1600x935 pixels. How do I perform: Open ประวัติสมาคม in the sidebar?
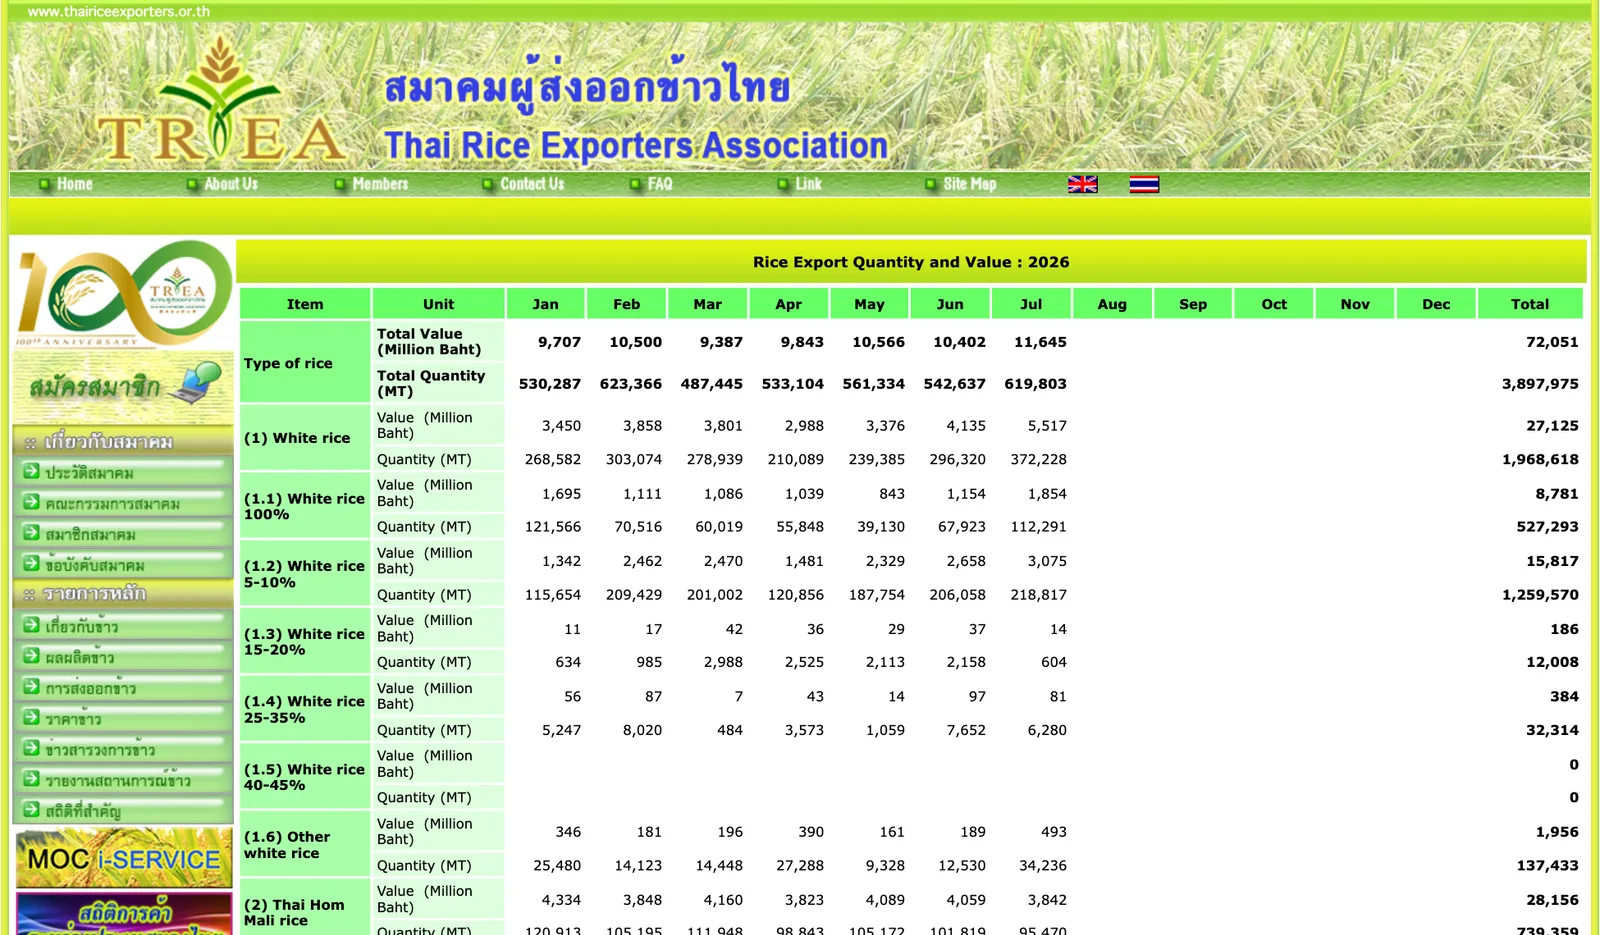click(x=124, y=472)
